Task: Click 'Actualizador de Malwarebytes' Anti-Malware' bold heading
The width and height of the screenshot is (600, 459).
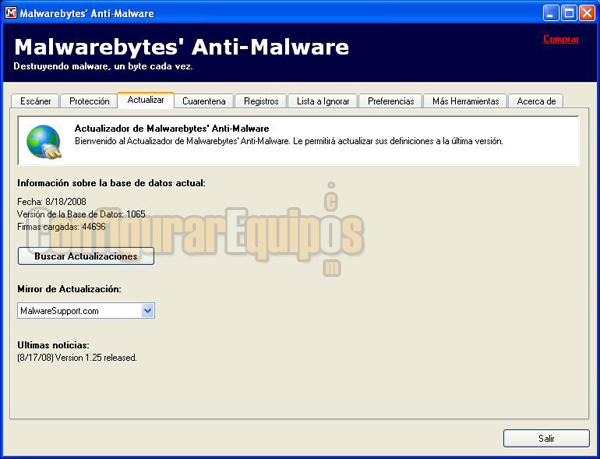Action: point(172,129)
